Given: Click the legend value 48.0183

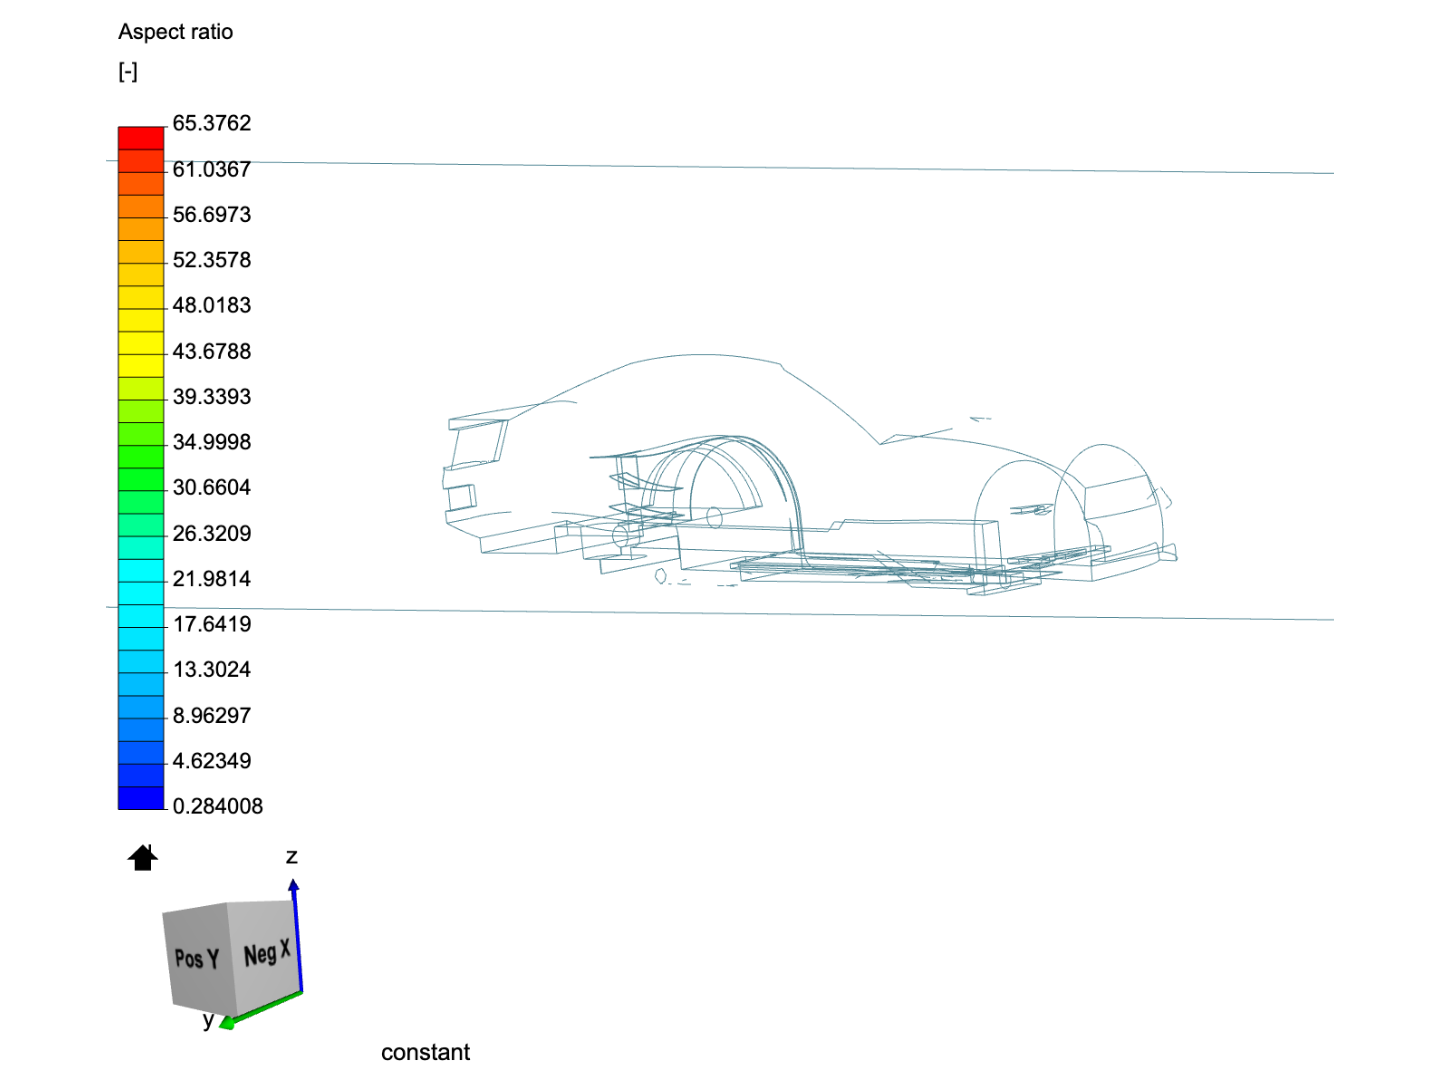Looking at the screenshot, I should point(212,305).
